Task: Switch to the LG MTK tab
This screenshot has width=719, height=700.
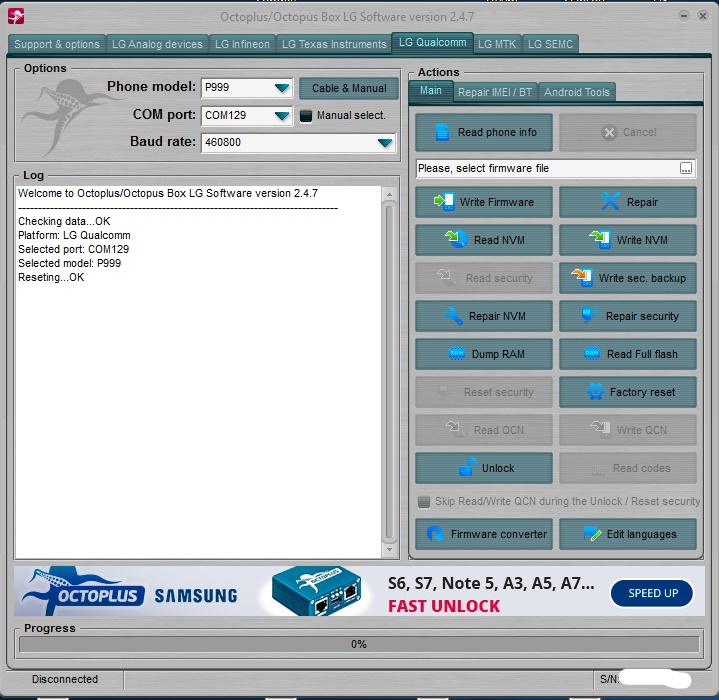Action: (x=497, y=44)
